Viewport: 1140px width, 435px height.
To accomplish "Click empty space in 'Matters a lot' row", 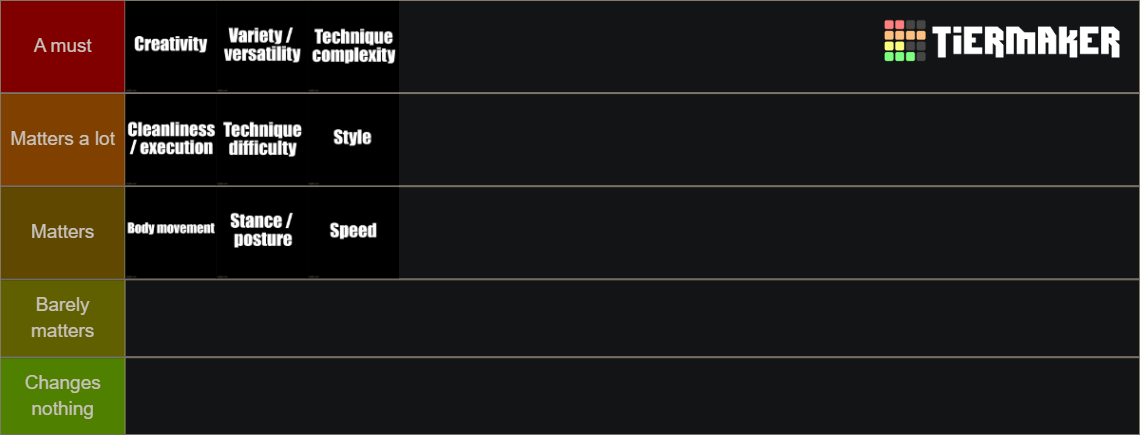I will [x=768, y=140].
